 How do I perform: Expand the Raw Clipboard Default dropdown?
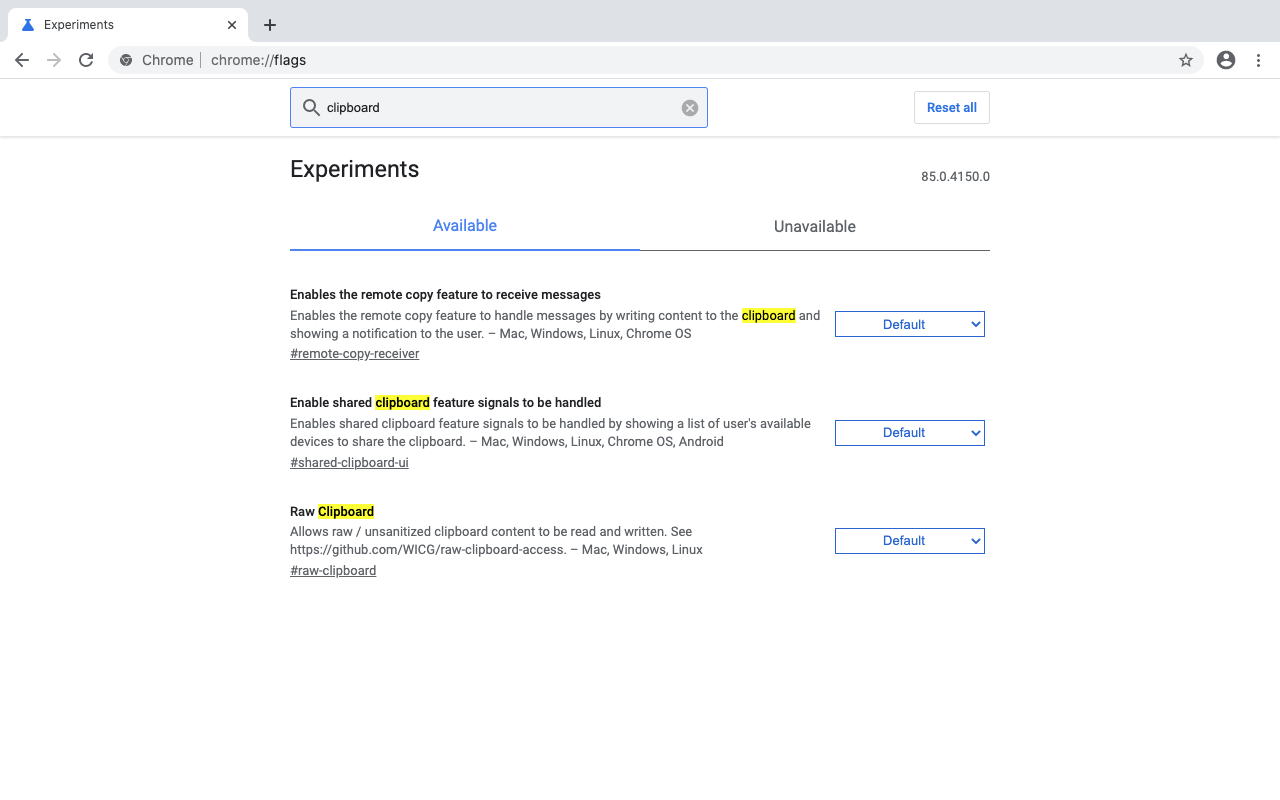tap(909, 541)
